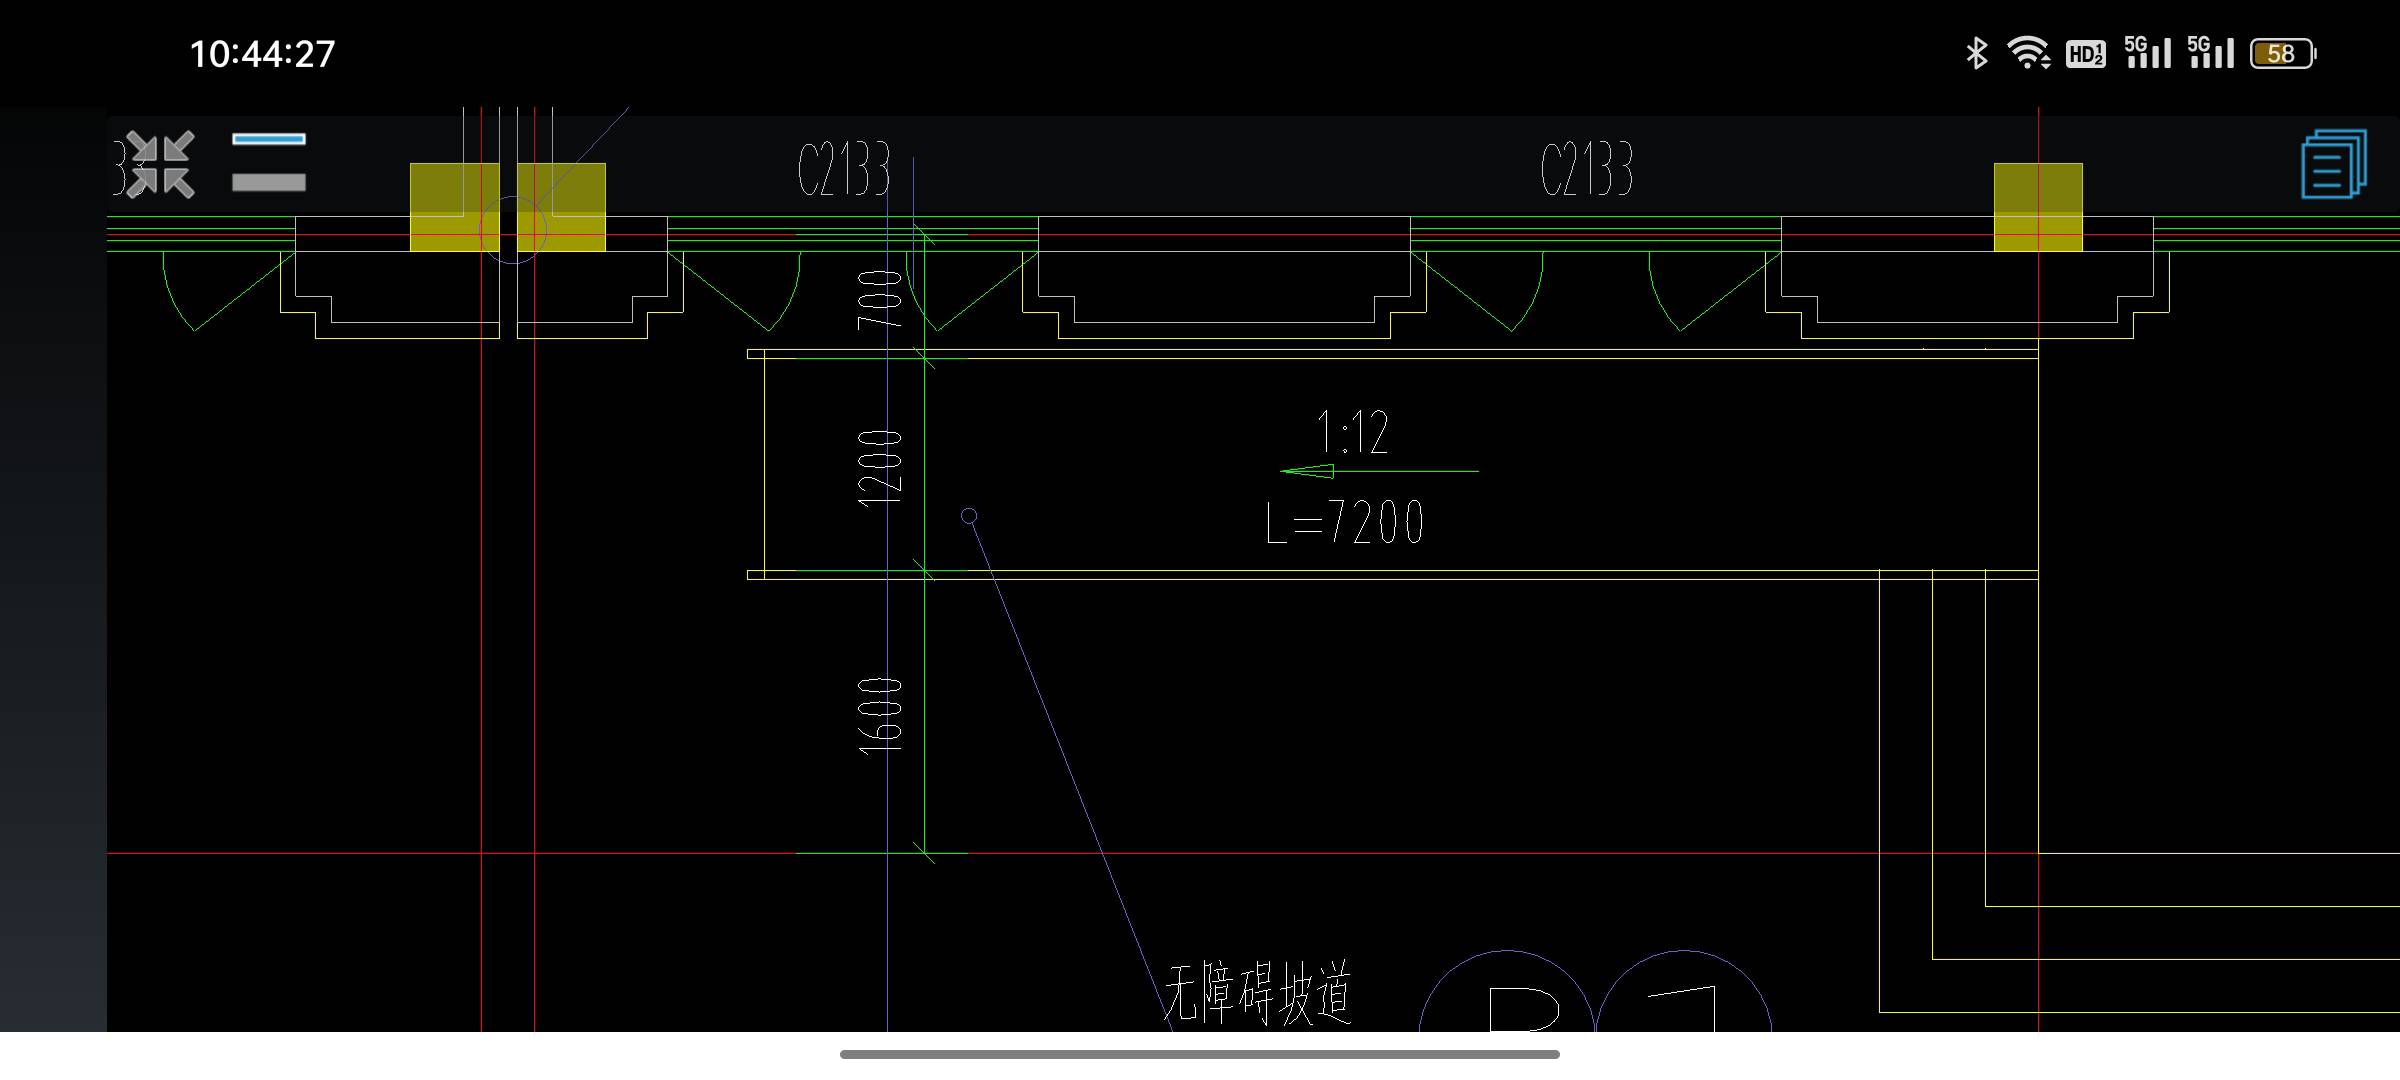Tap the battery level indicator

(2283, 53)
